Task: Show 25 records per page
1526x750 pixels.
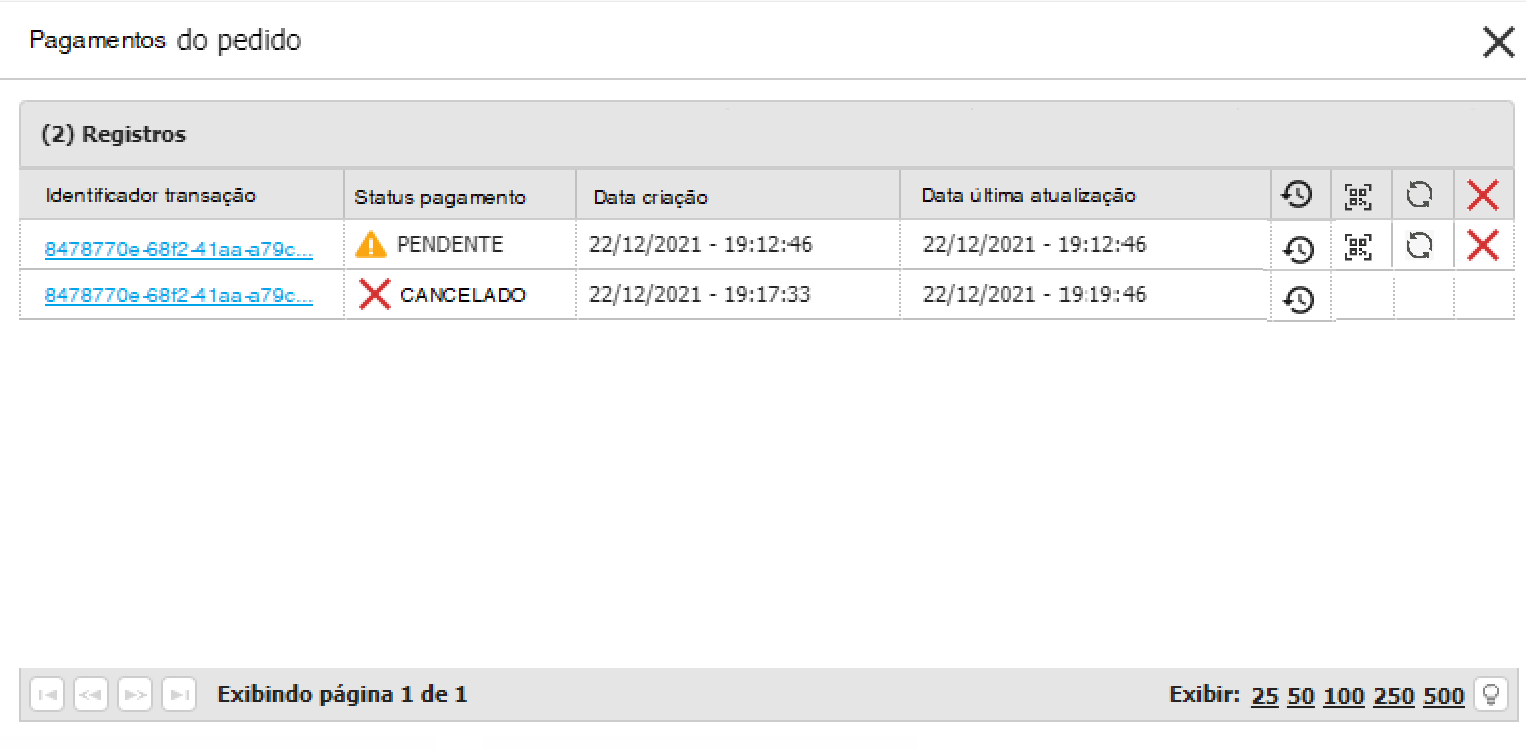Action: coord(1265,695)
